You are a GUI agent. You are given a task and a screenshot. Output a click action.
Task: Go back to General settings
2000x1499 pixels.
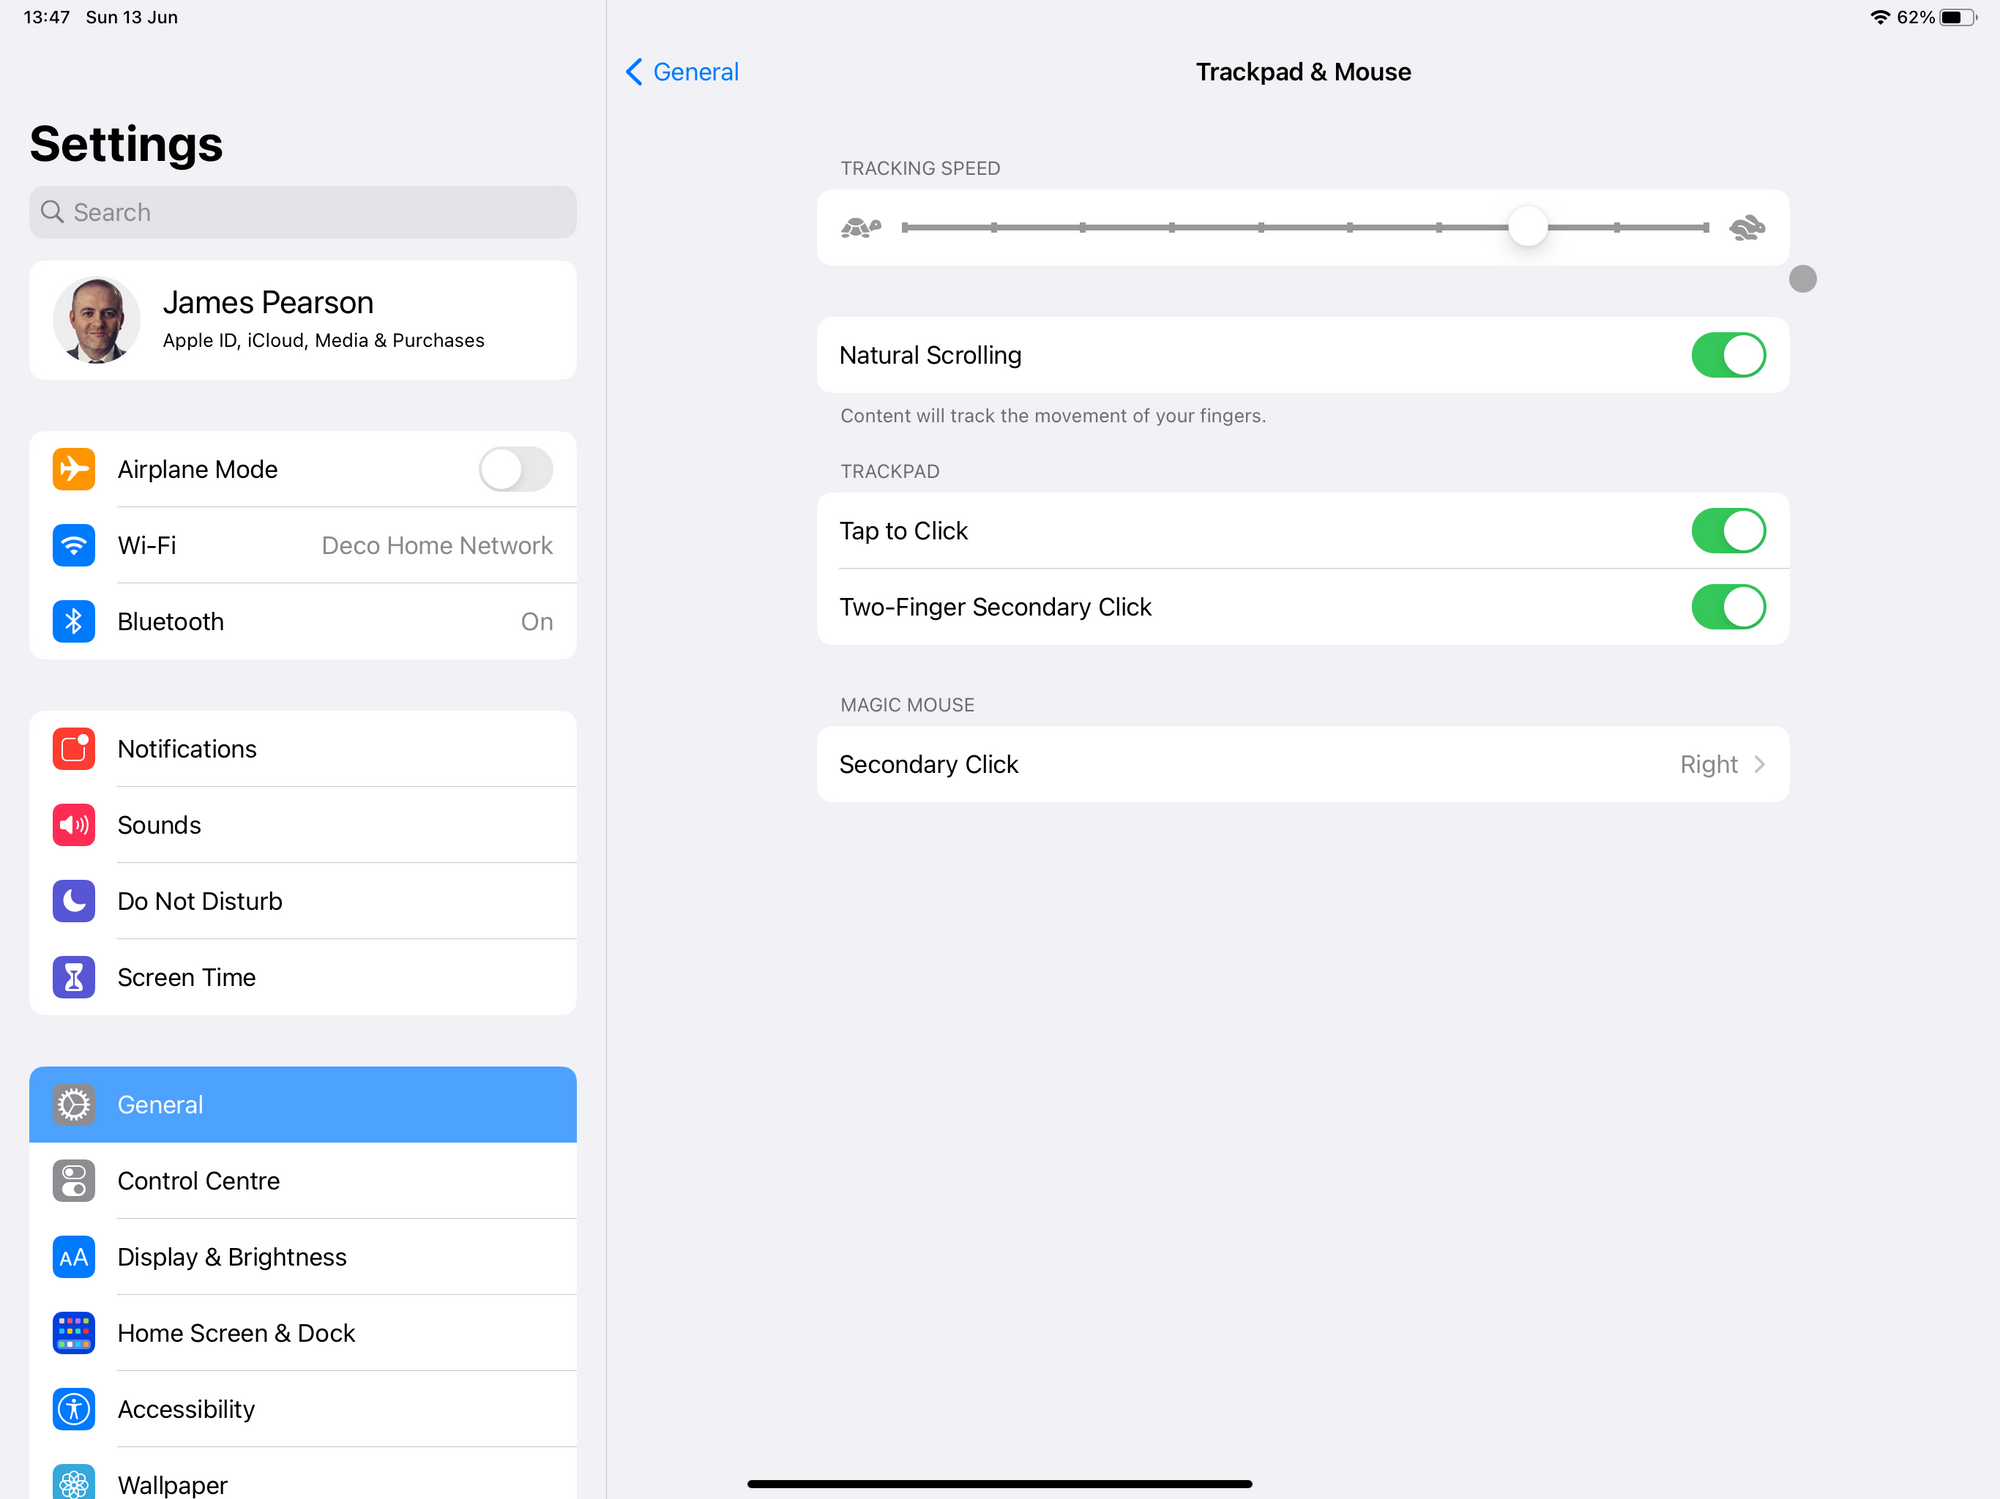(681, 71)
